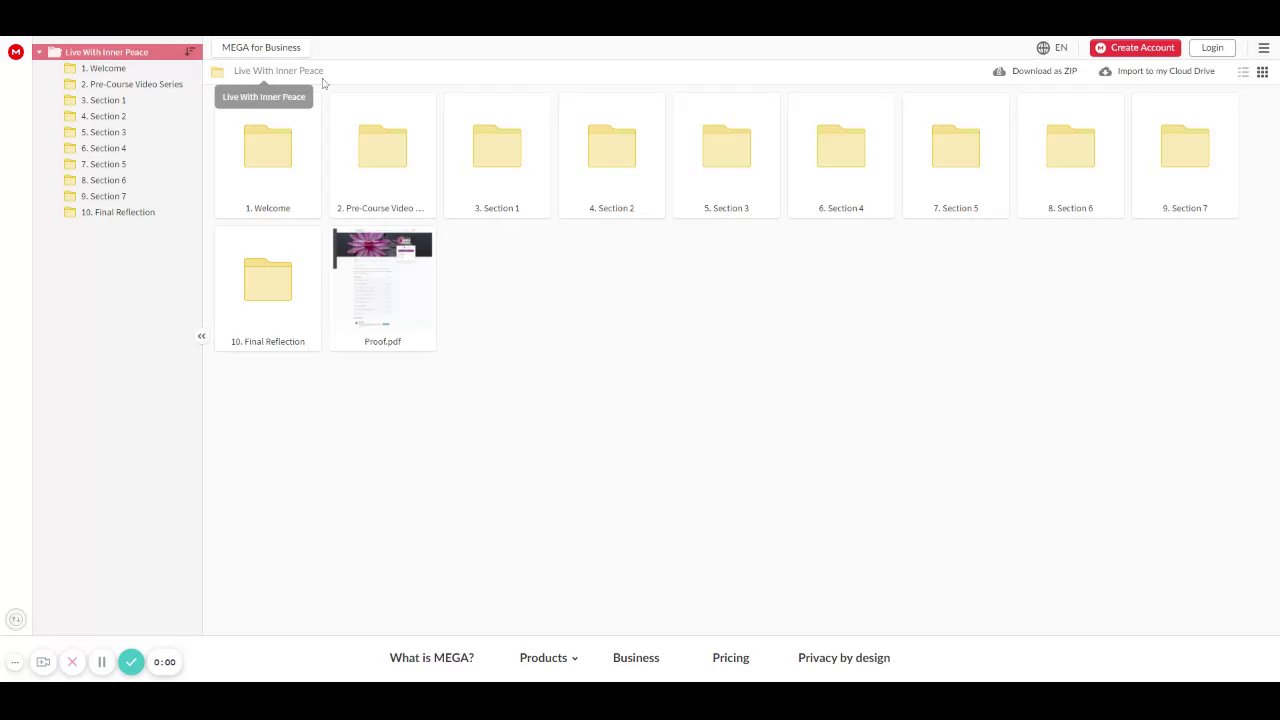Switch to list view
1280x720 pixels.
pos(1243,72)
